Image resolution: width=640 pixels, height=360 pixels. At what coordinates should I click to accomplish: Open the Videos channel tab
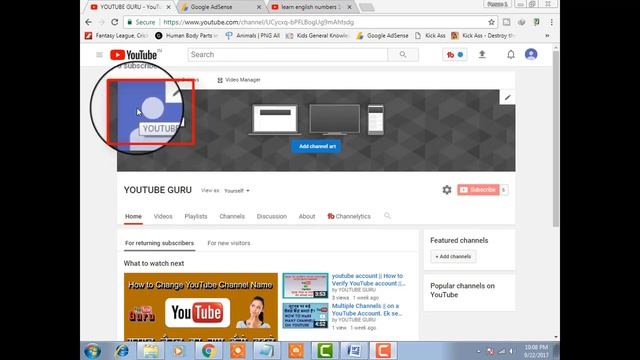pyautogui.click(x=163, y=216)
